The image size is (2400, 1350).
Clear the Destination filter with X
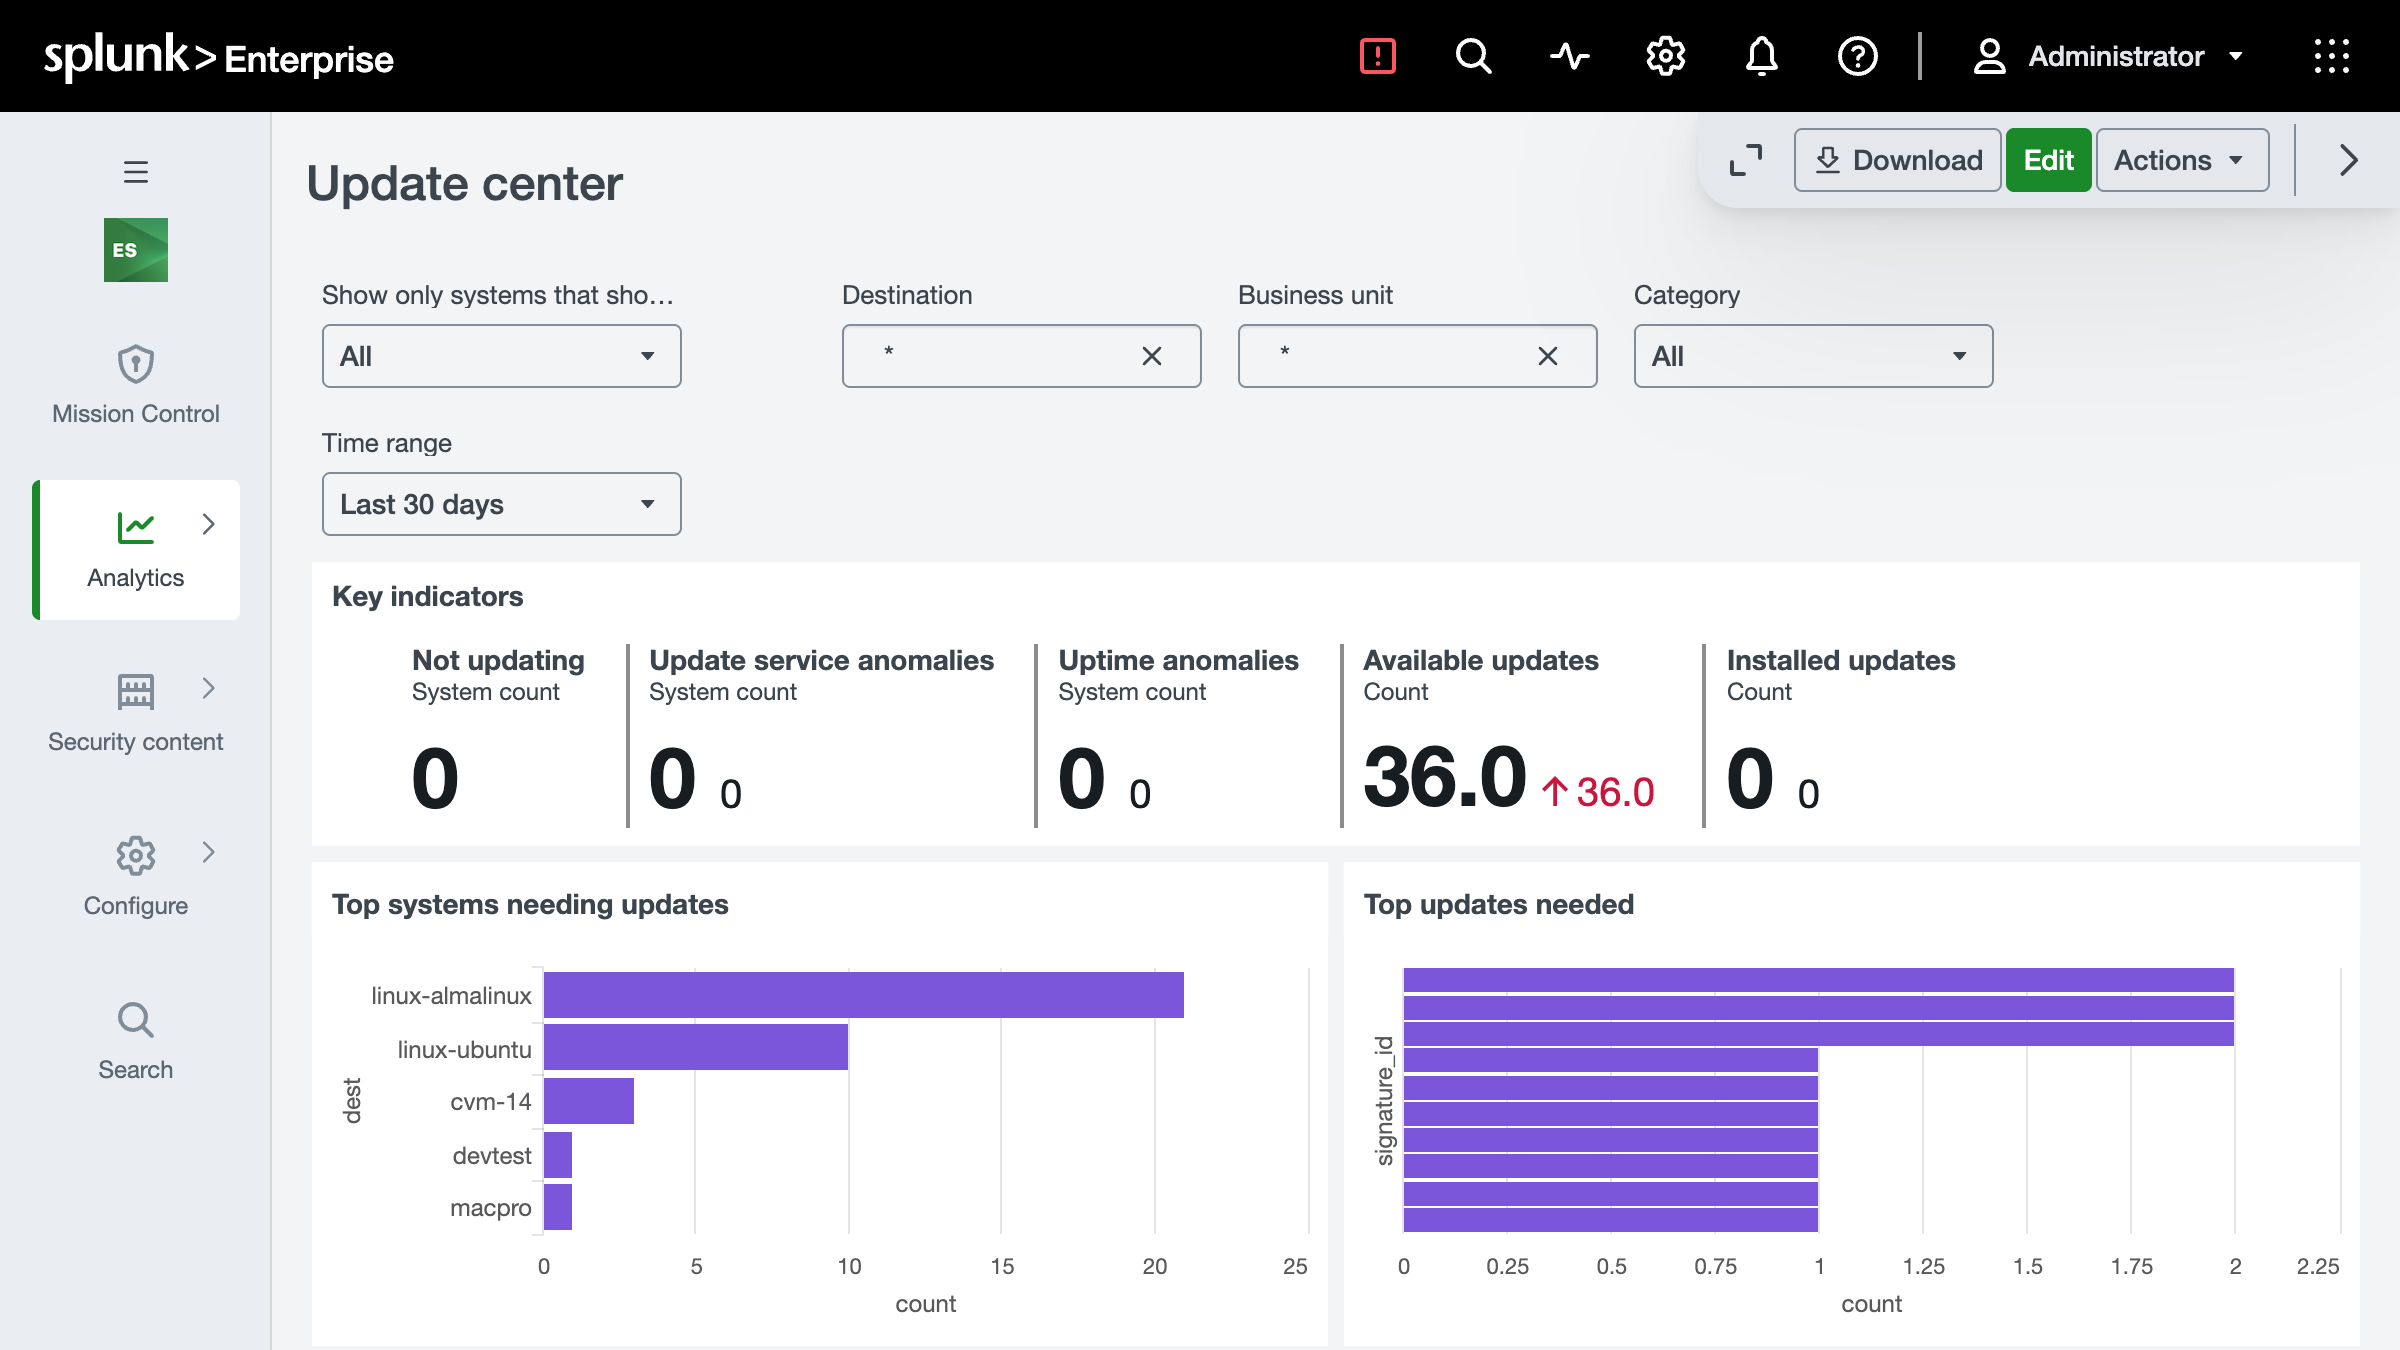click(x=1152, y=356)
